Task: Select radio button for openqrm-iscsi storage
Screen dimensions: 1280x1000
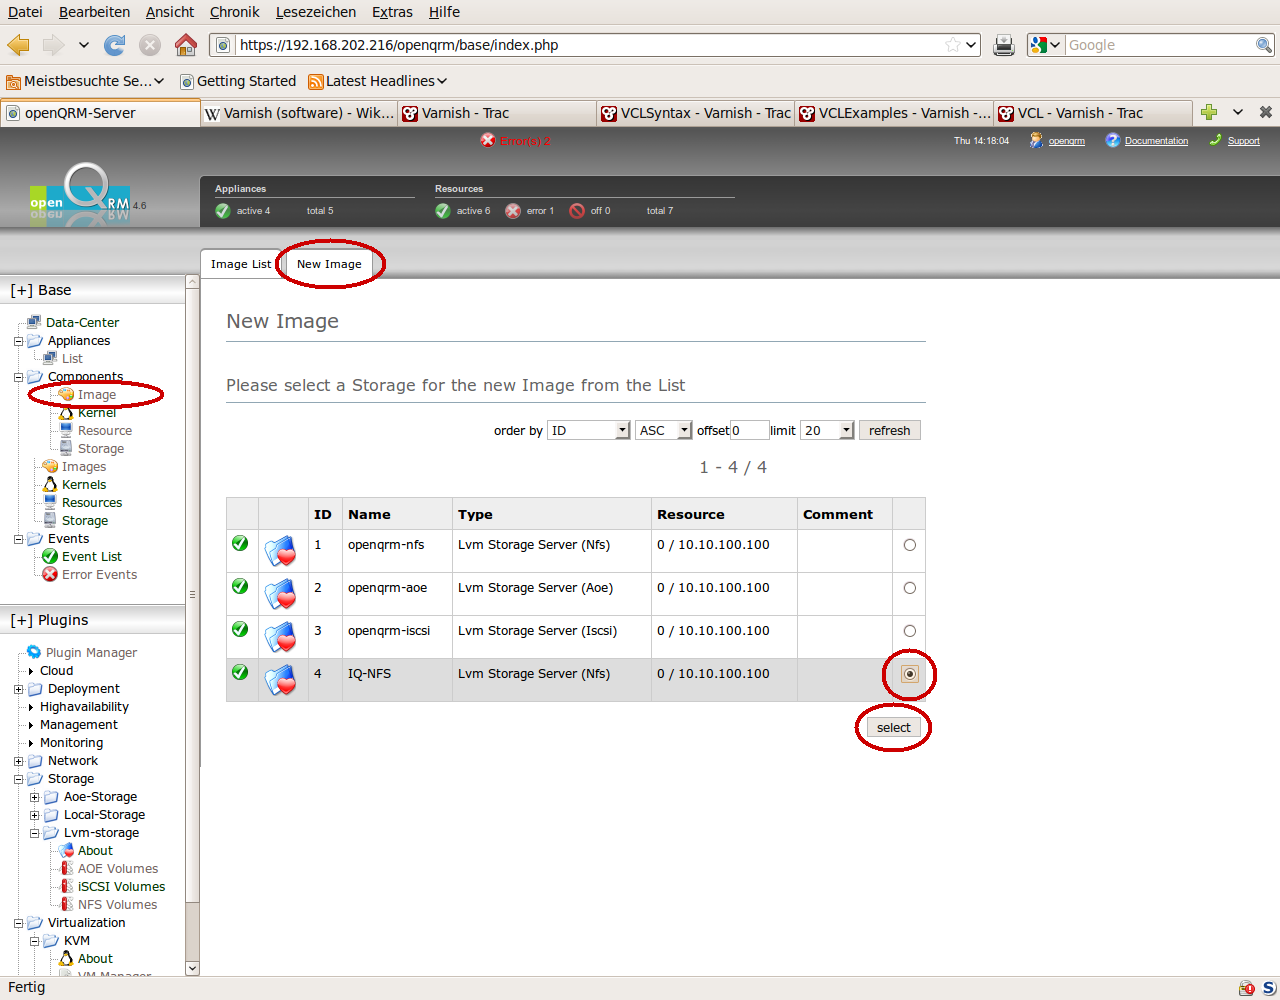Action: pyautogui.click(x=909, y=631)
